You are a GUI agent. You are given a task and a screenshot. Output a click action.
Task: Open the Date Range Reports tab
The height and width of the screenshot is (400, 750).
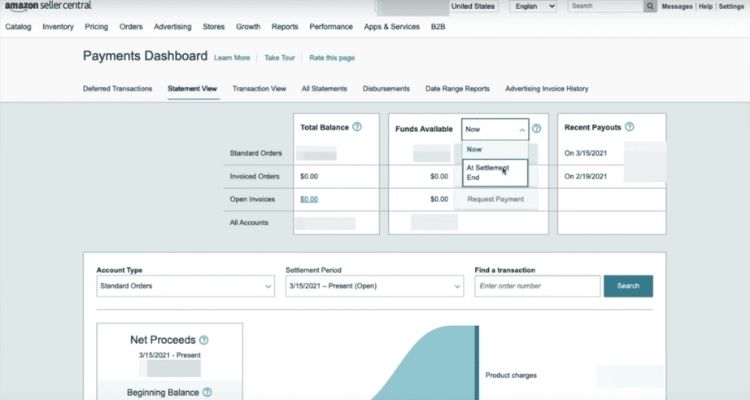[x=457, y=89]
